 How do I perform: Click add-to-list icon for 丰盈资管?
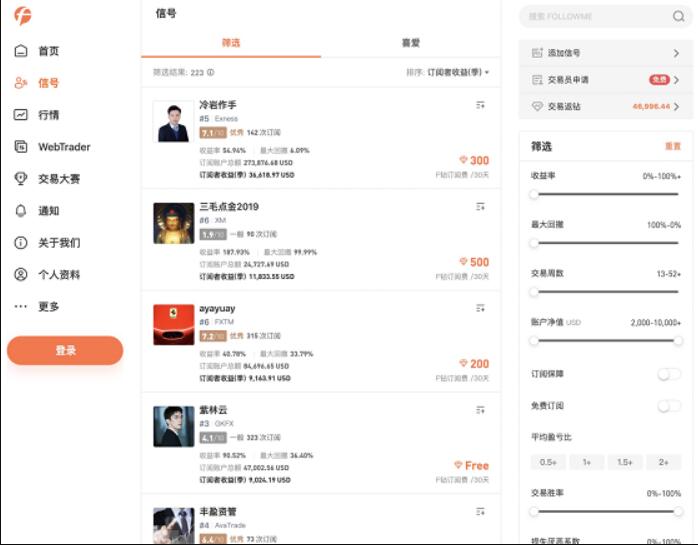[x=480, y=512]
